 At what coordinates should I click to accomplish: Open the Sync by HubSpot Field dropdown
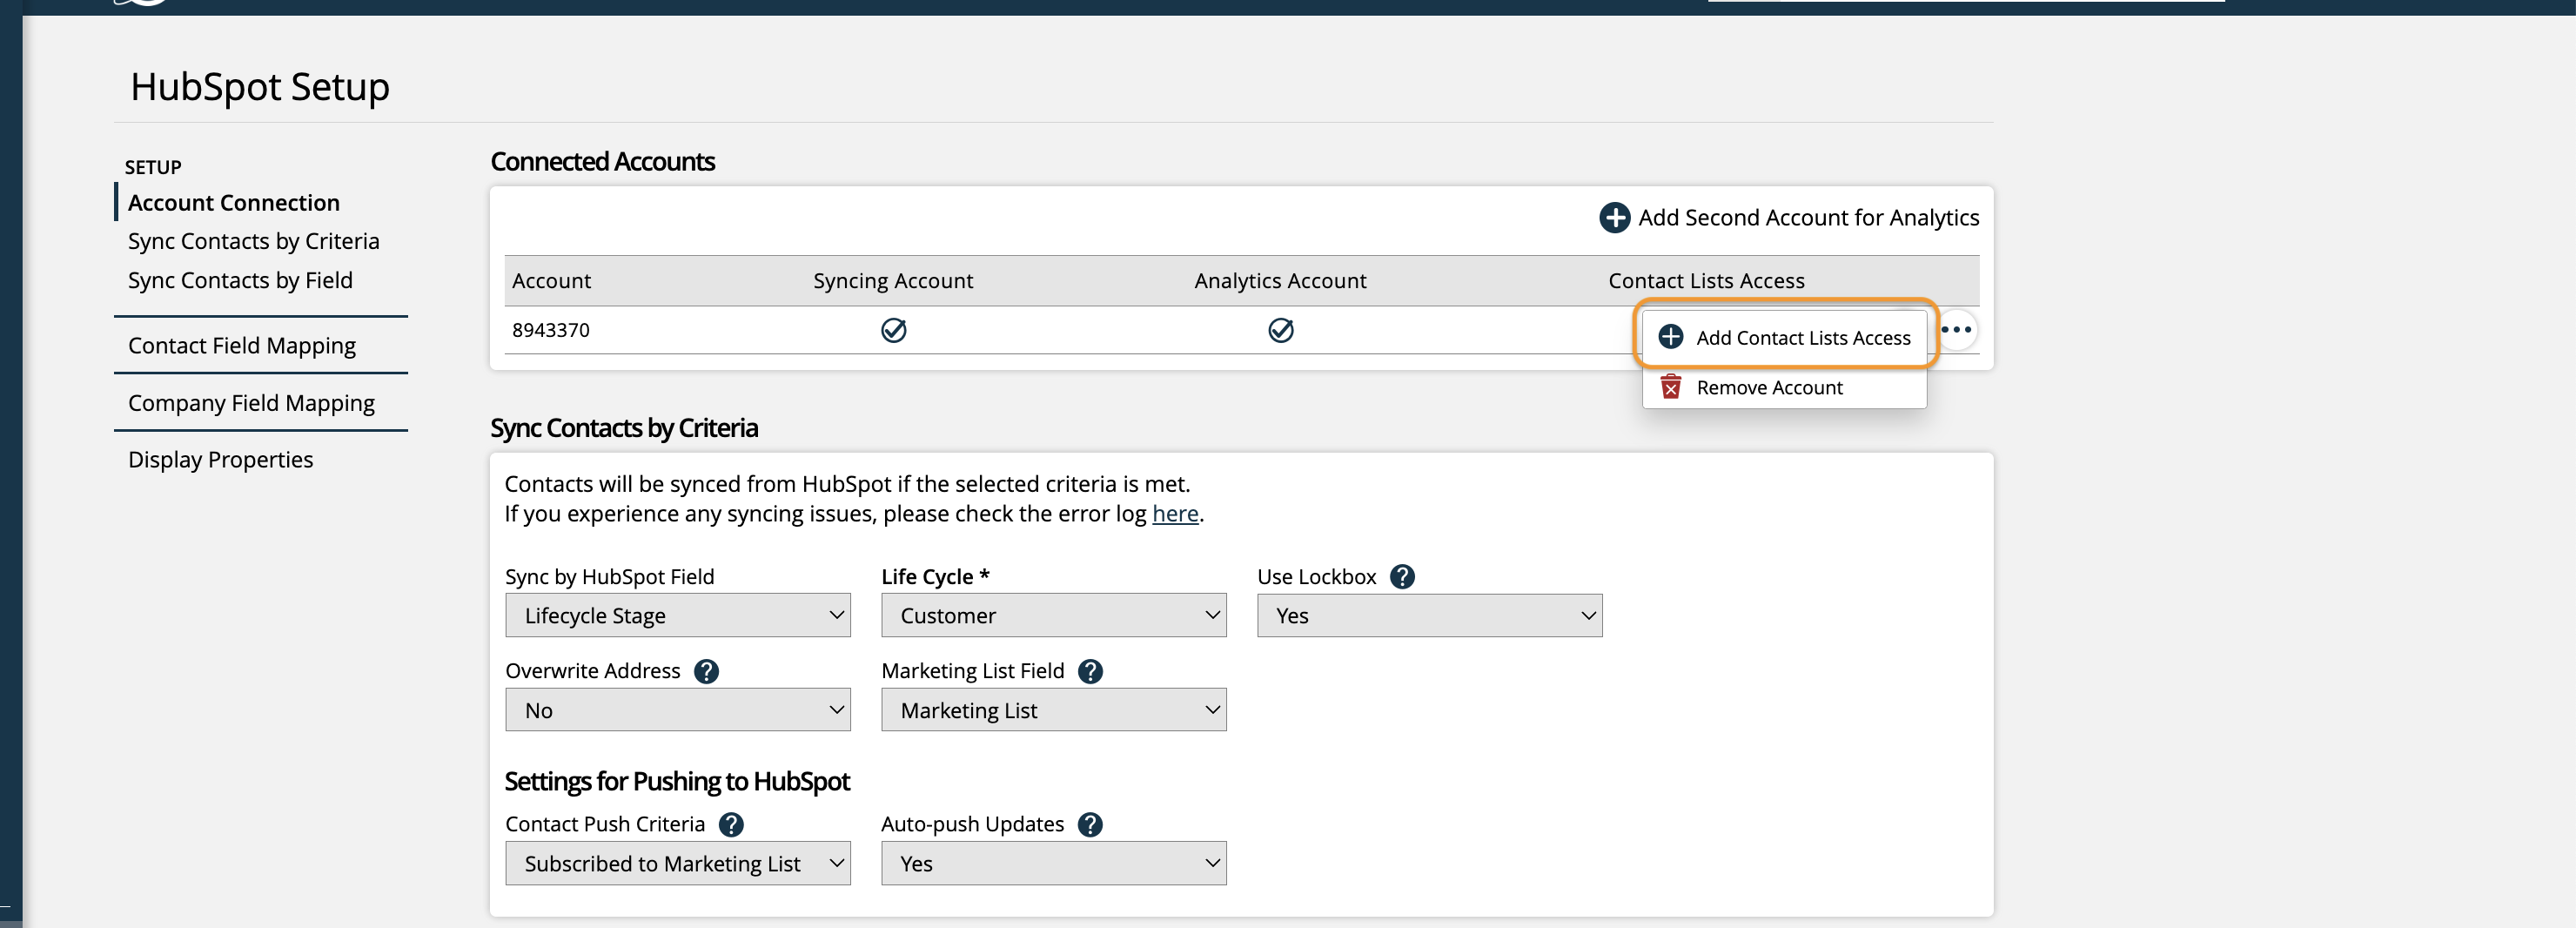point(678,615)
